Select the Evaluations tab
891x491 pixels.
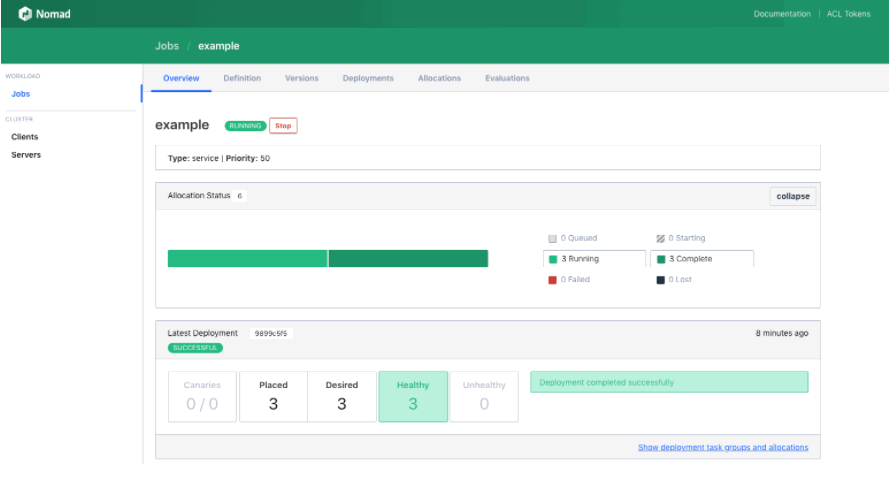click(507, 78)
